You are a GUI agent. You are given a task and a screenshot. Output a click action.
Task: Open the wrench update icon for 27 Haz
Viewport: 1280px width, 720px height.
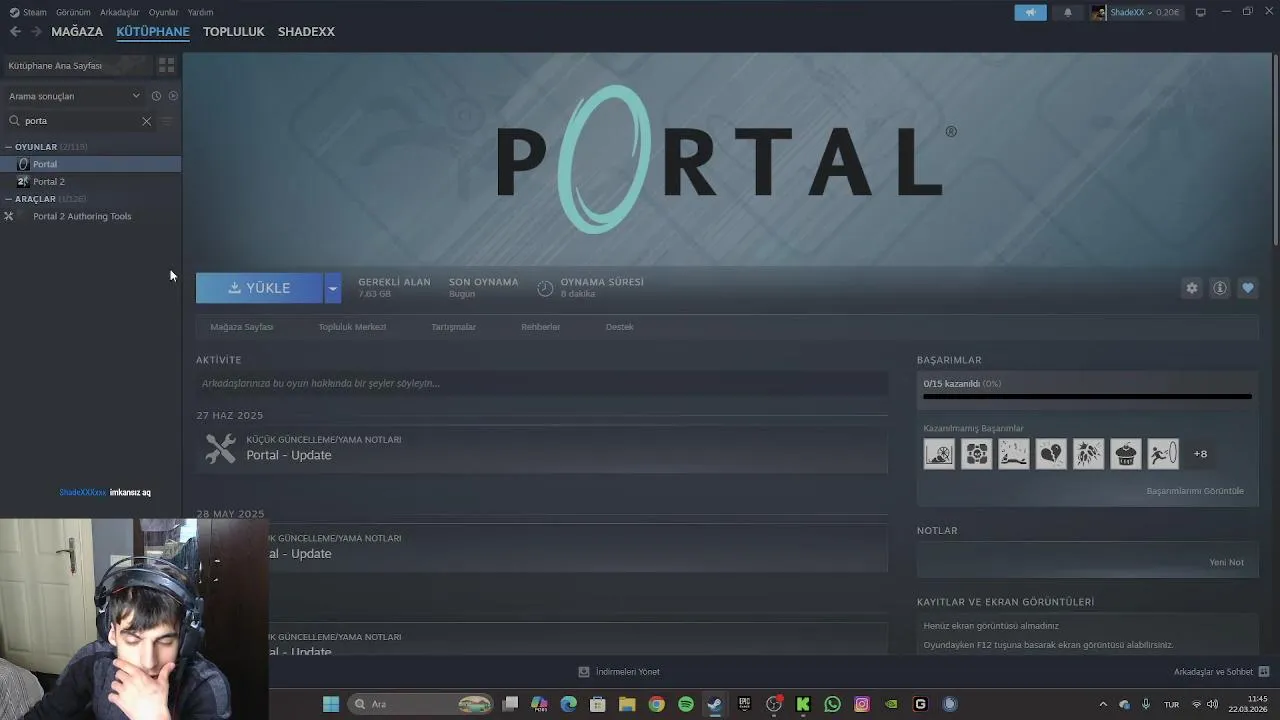click(220, 448)
